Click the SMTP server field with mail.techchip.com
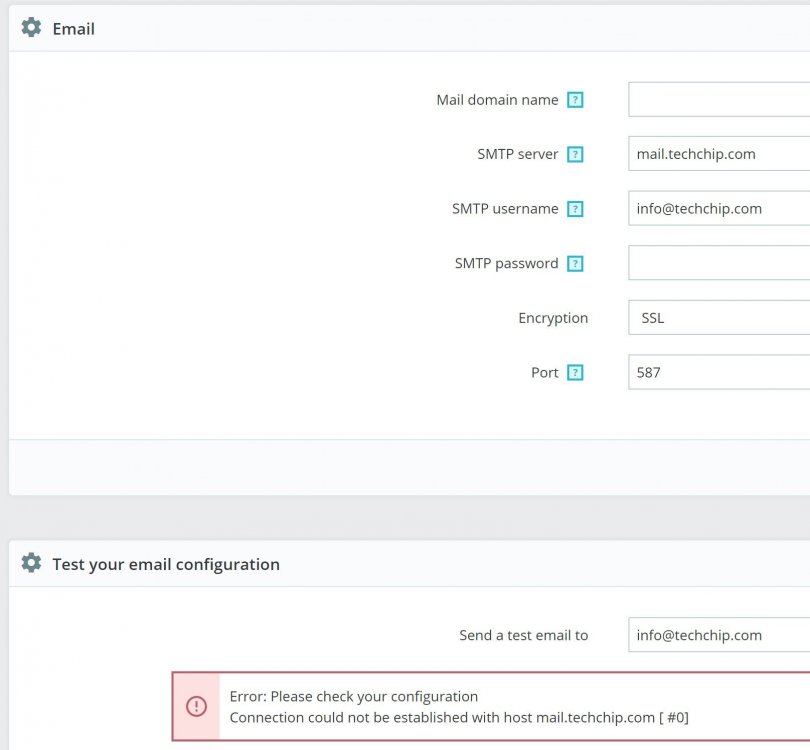810x750 pixels. coord(718,154)
